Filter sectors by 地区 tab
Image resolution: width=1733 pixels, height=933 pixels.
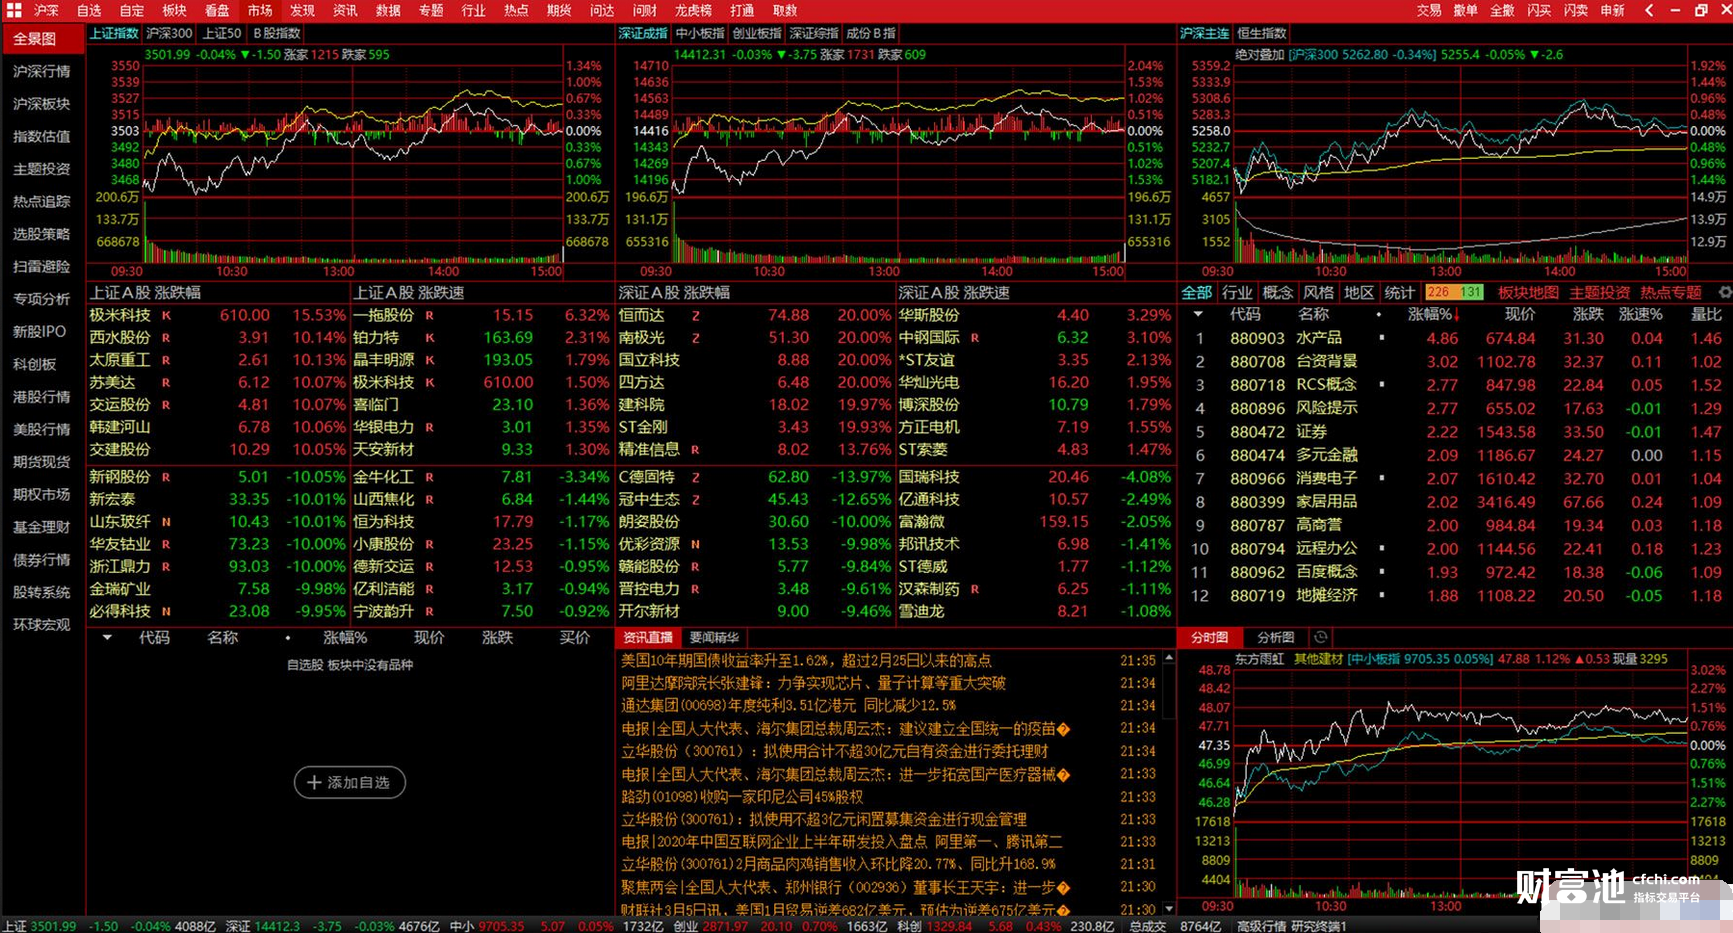(x=1359, y=292)
